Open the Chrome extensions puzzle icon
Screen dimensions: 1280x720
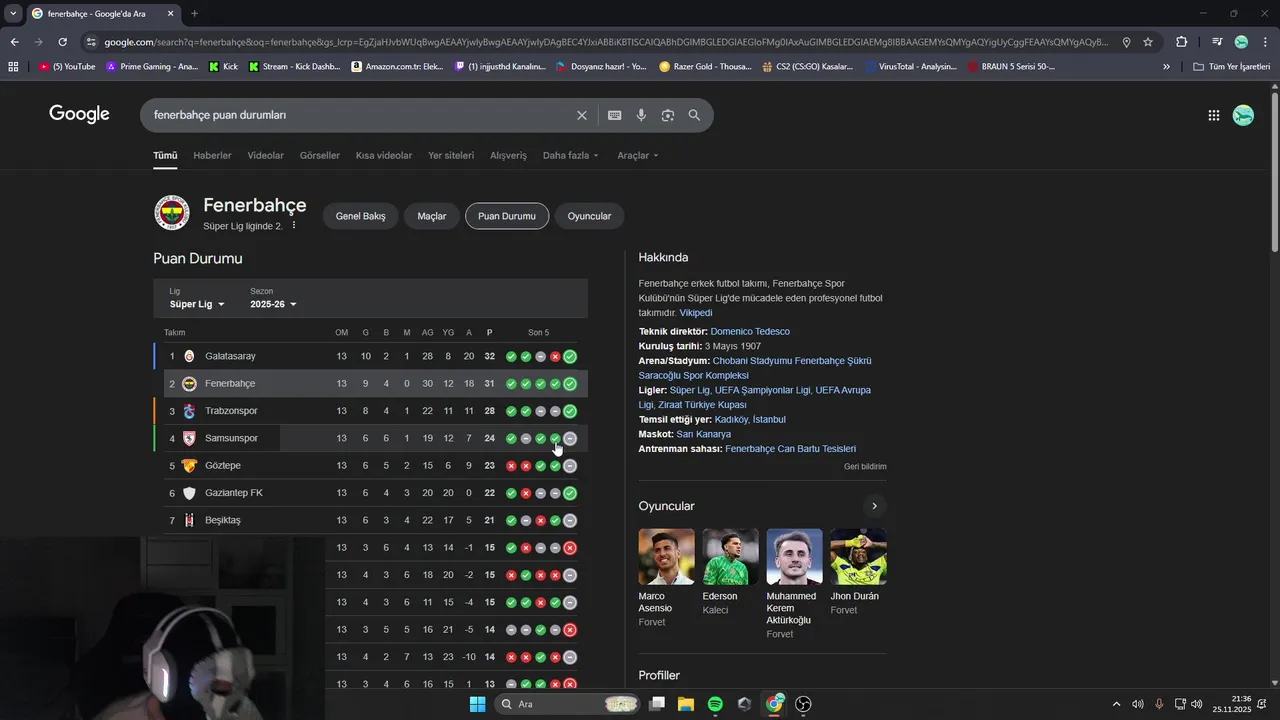pyautogui.click(x=1182, y=42)
